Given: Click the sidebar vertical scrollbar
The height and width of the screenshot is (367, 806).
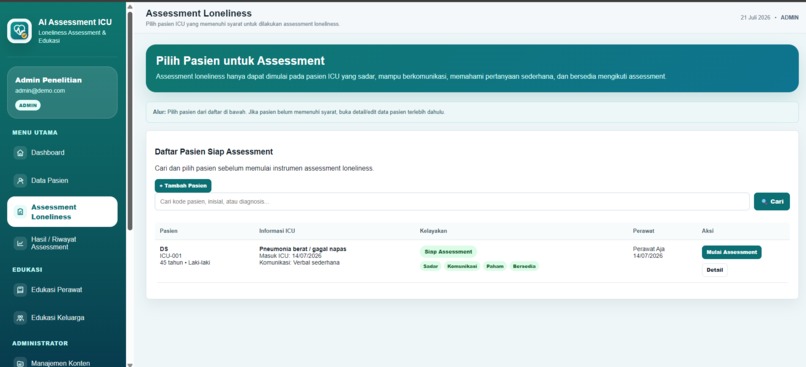Looking at the screenshot, I should 130,121.
